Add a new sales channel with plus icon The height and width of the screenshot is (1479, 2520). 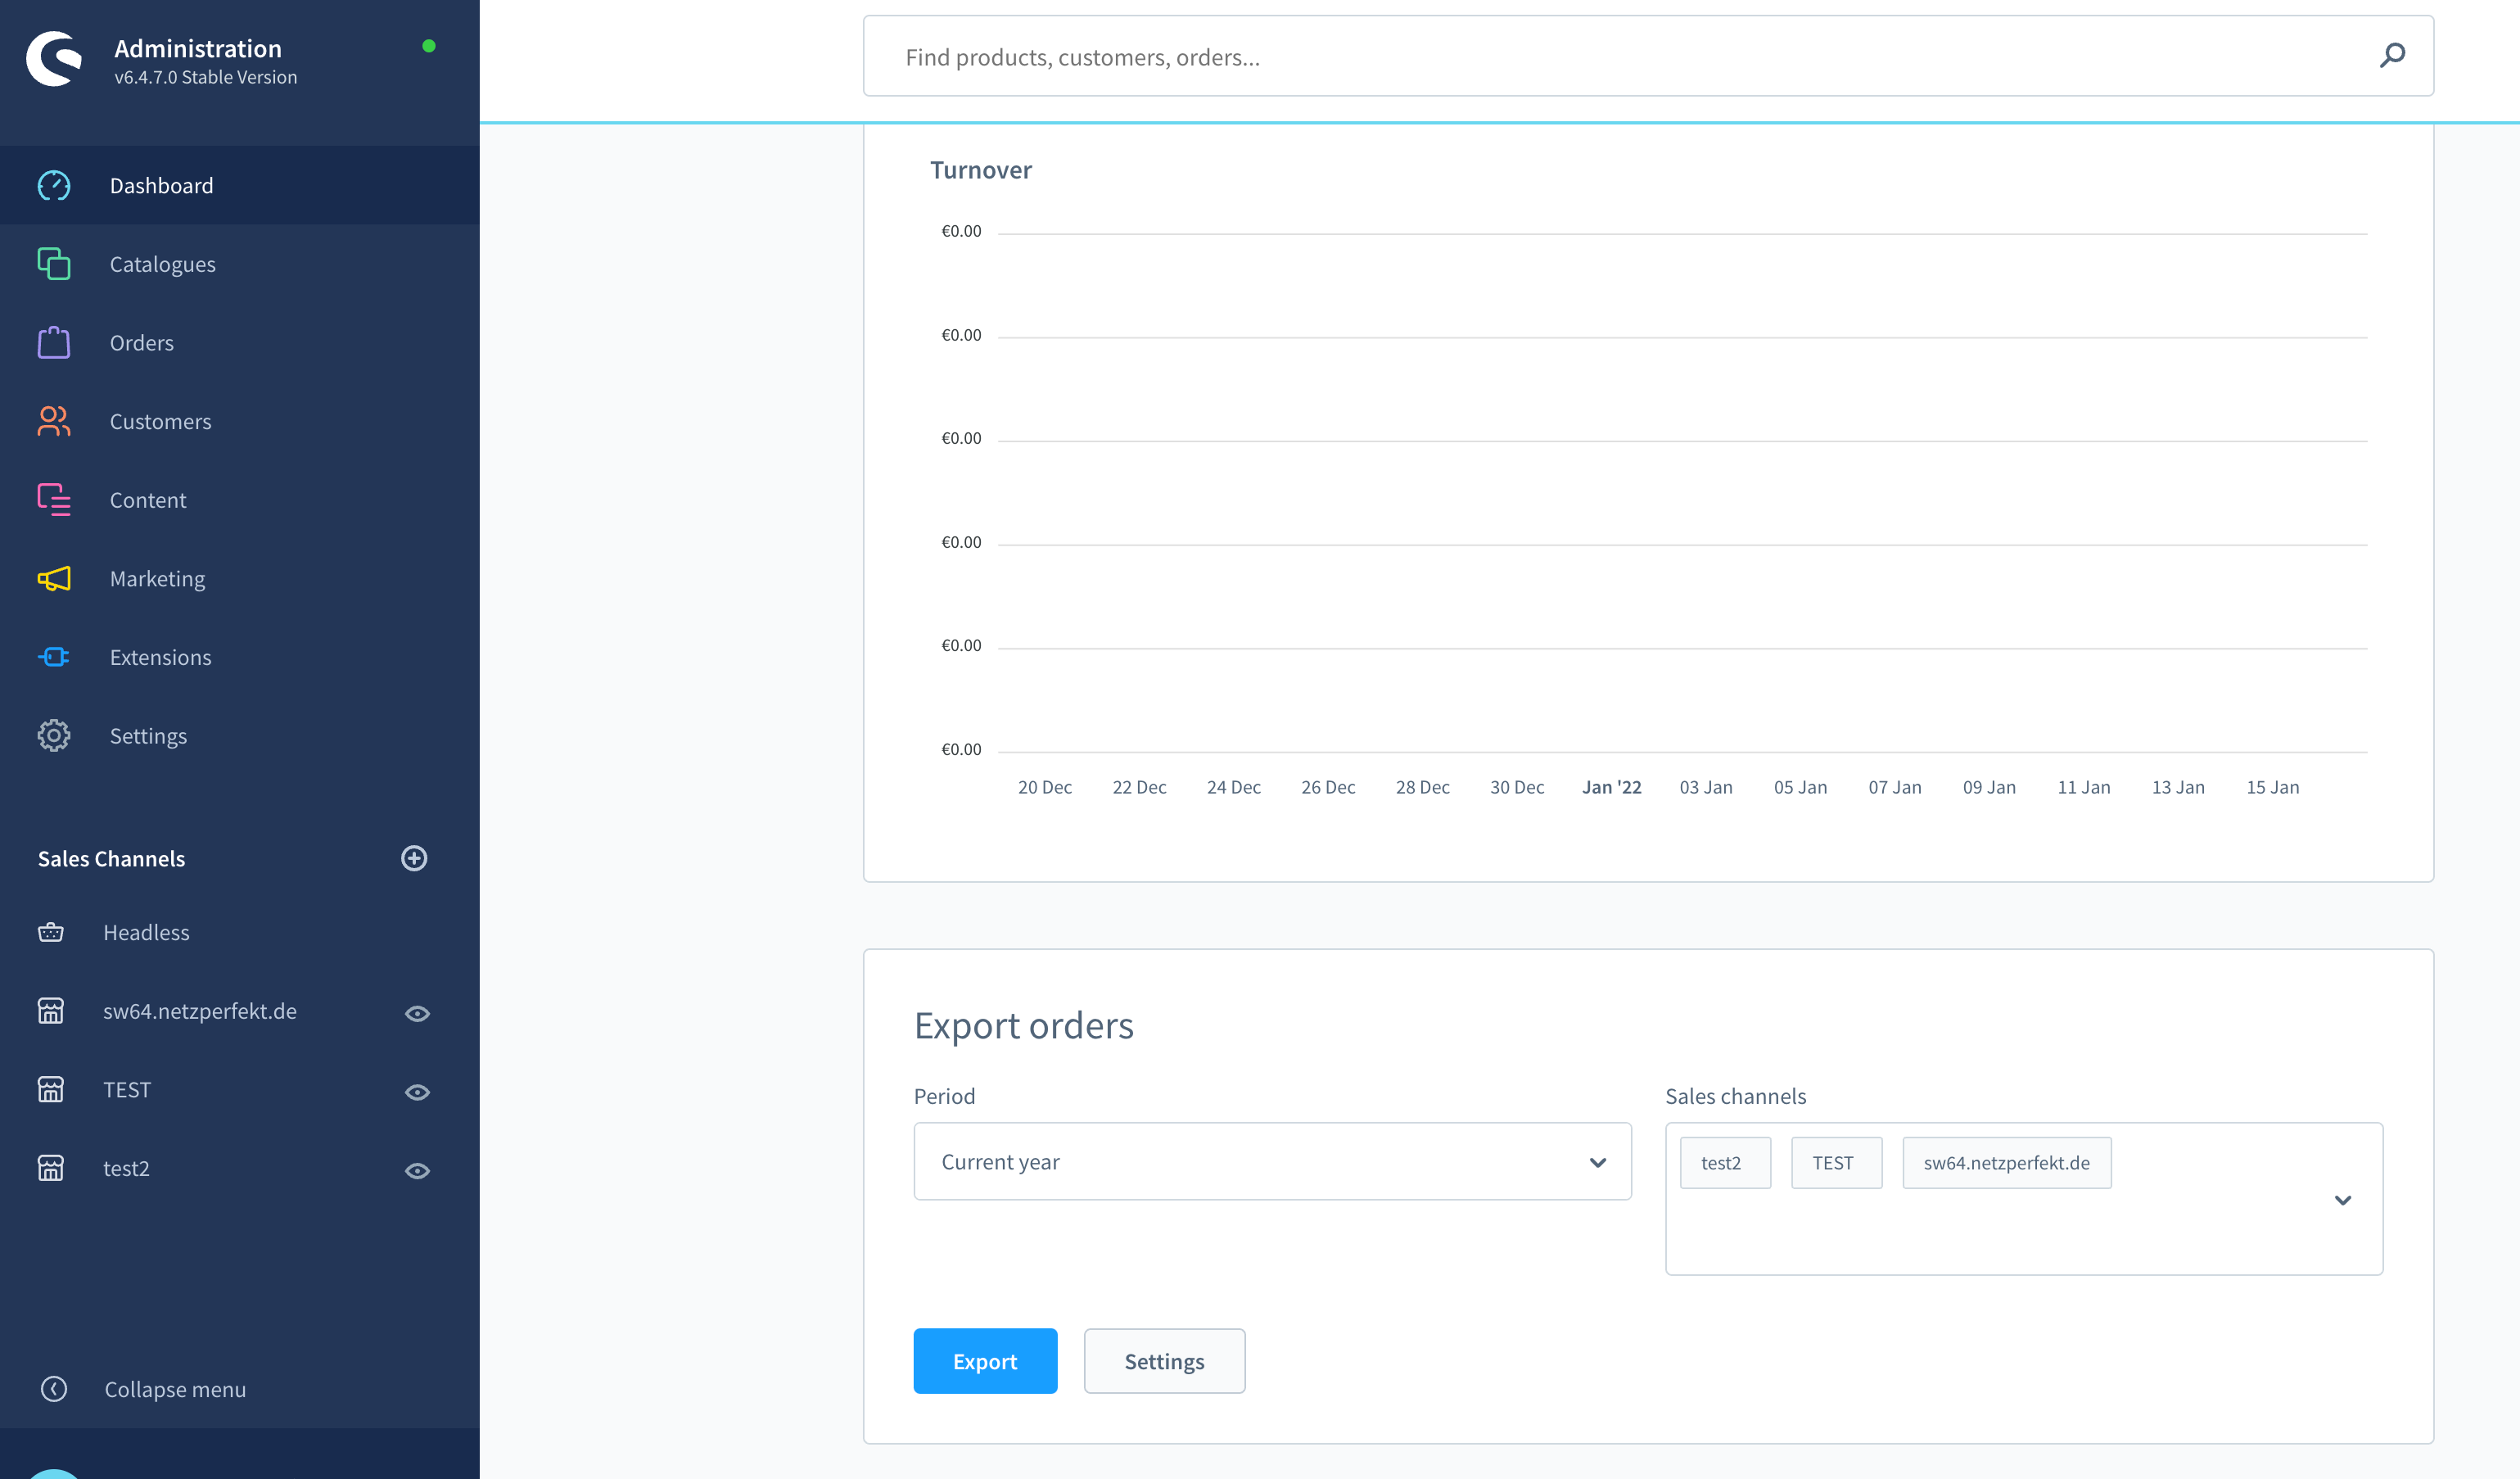coord(414,858)
